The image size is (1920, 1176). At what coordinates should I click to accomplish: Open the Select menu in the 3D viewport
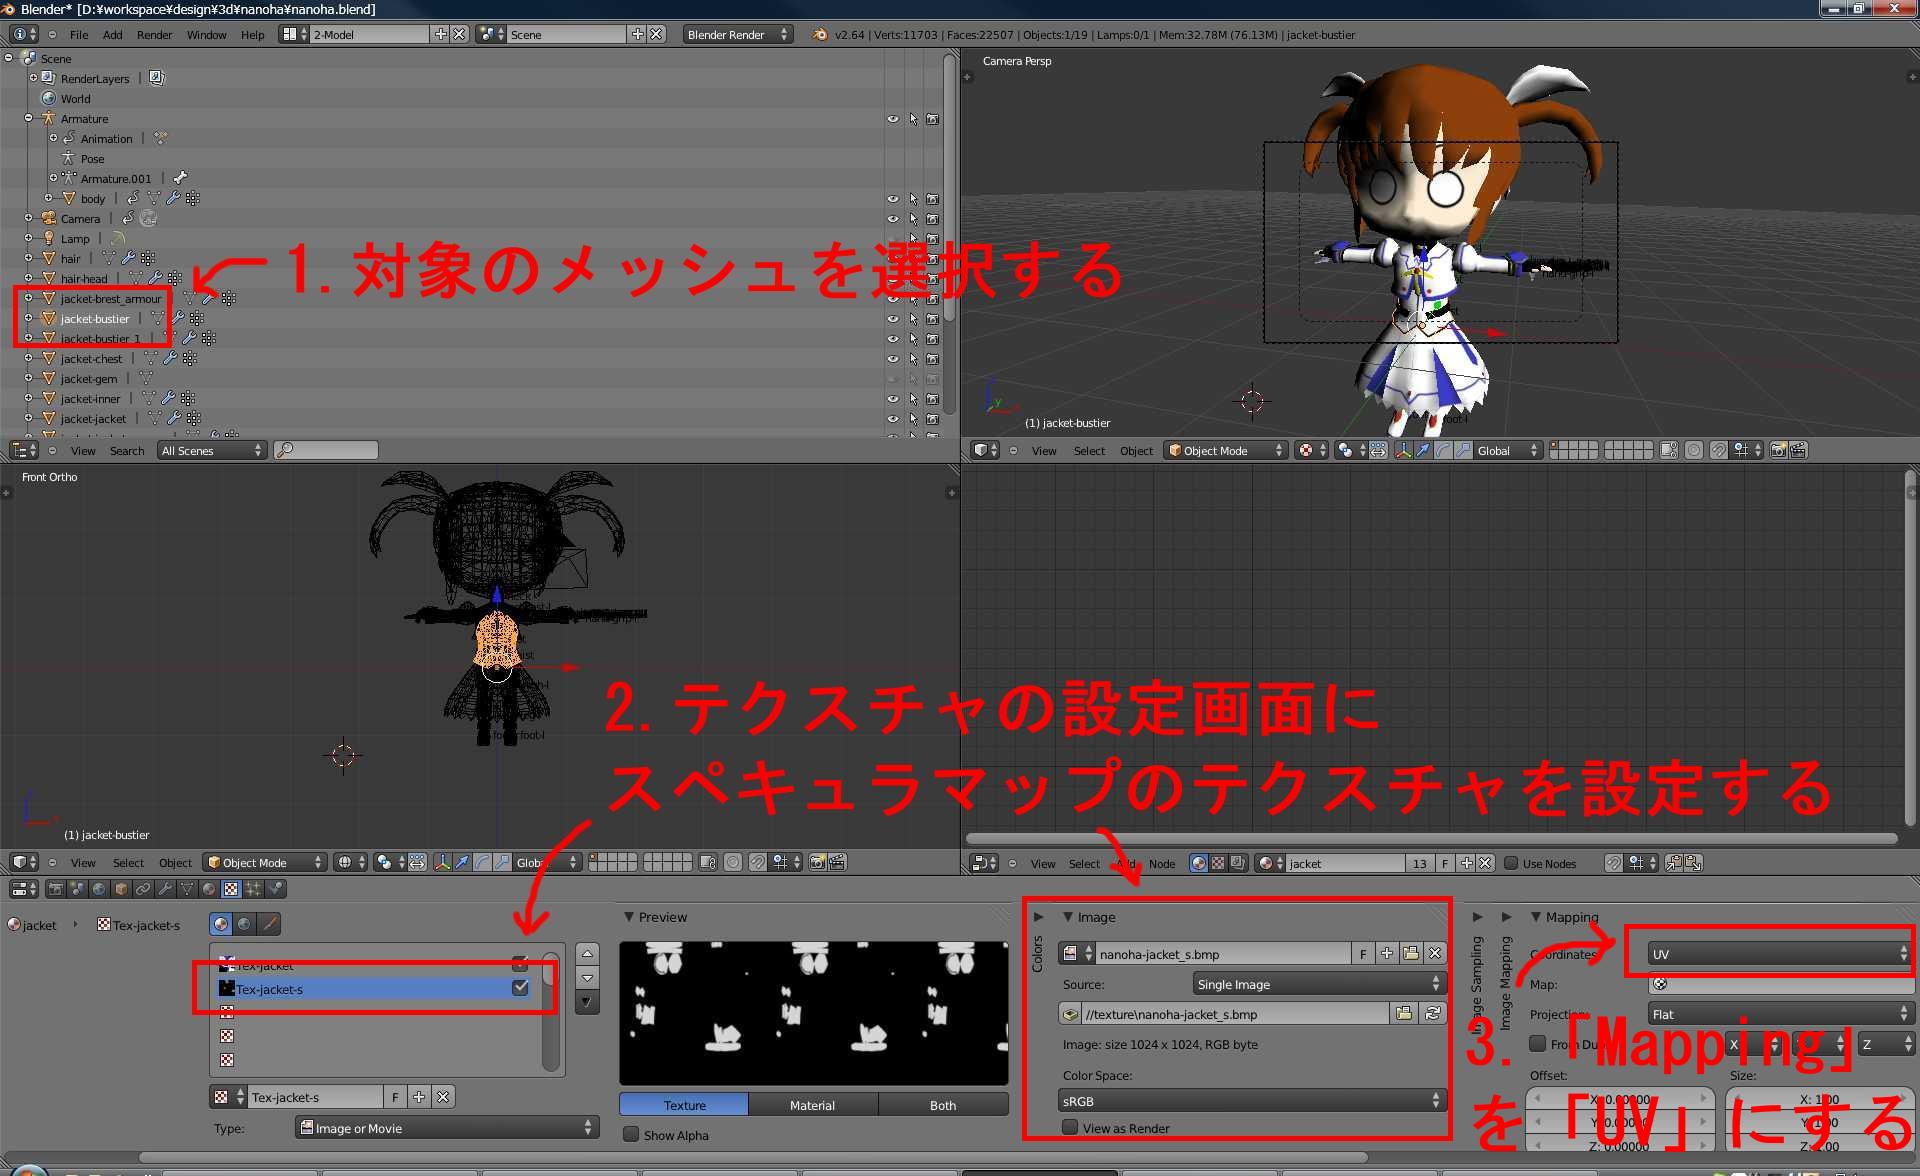coord(1089,450)
